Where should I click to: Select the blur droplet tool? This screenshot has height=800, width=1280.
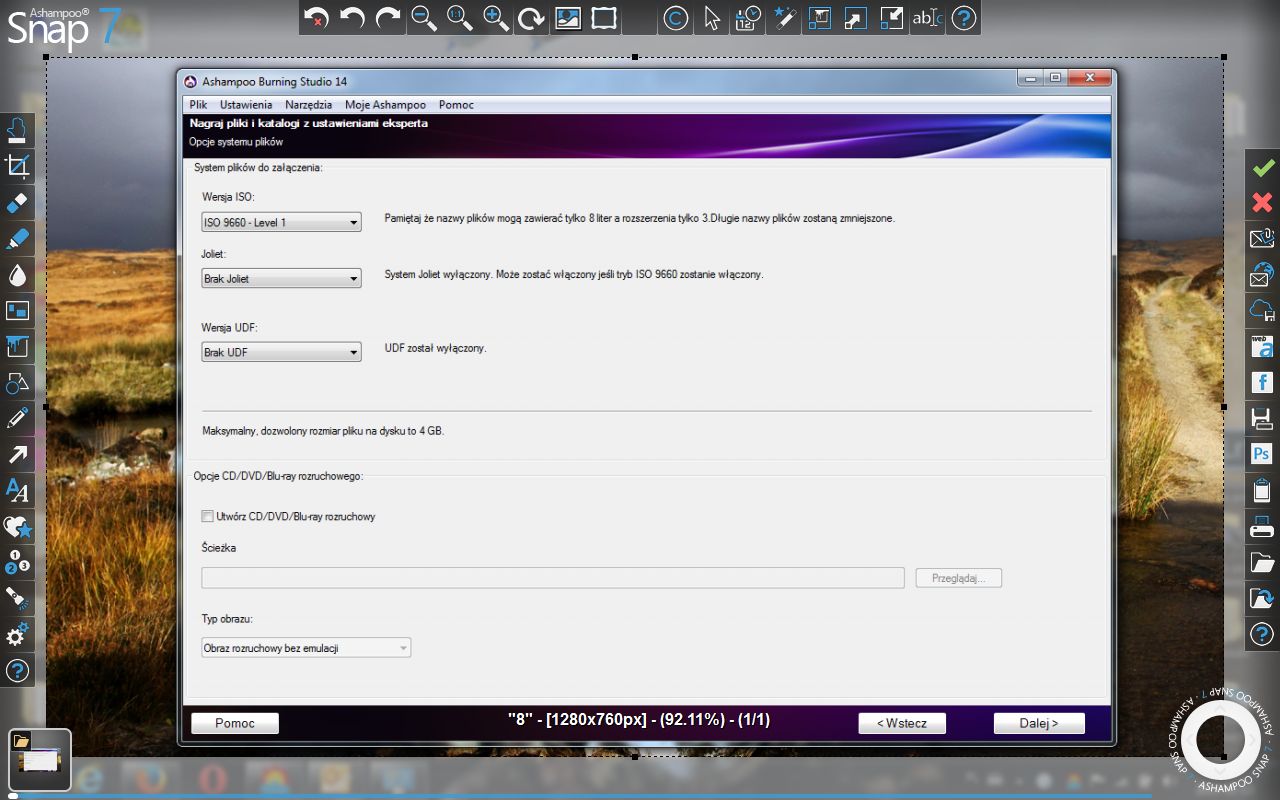(x=18, y=274)
